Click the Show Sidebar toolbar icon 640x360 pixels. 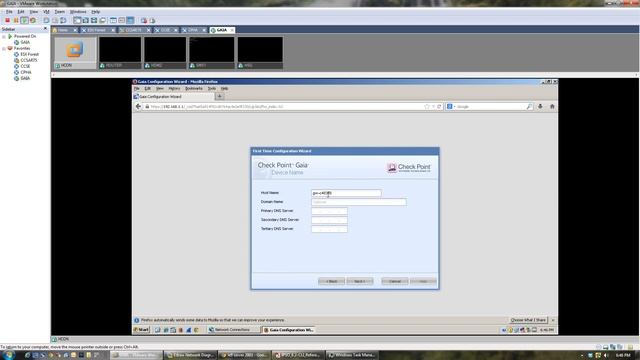(x=77, y=20)
